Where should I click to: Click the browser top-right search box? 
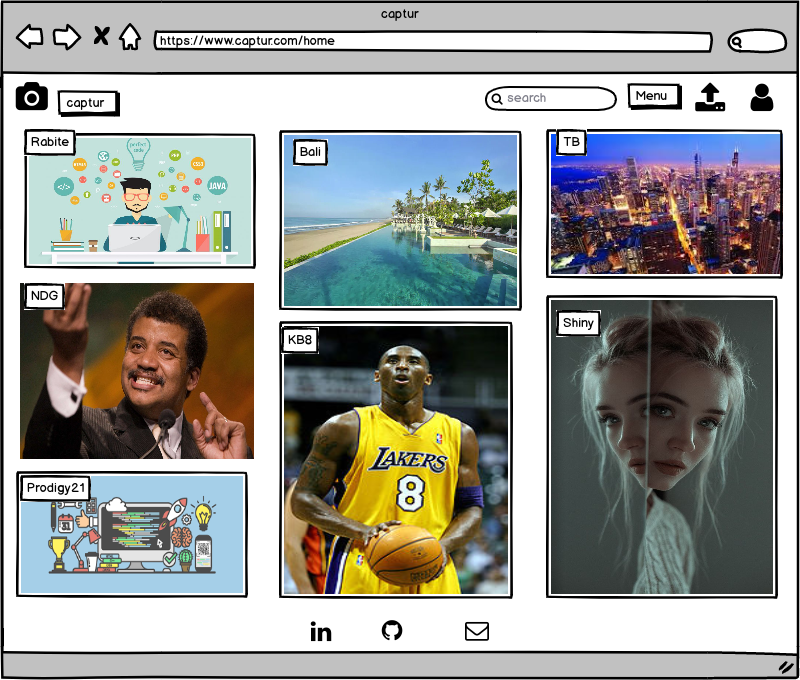(757, 41)
